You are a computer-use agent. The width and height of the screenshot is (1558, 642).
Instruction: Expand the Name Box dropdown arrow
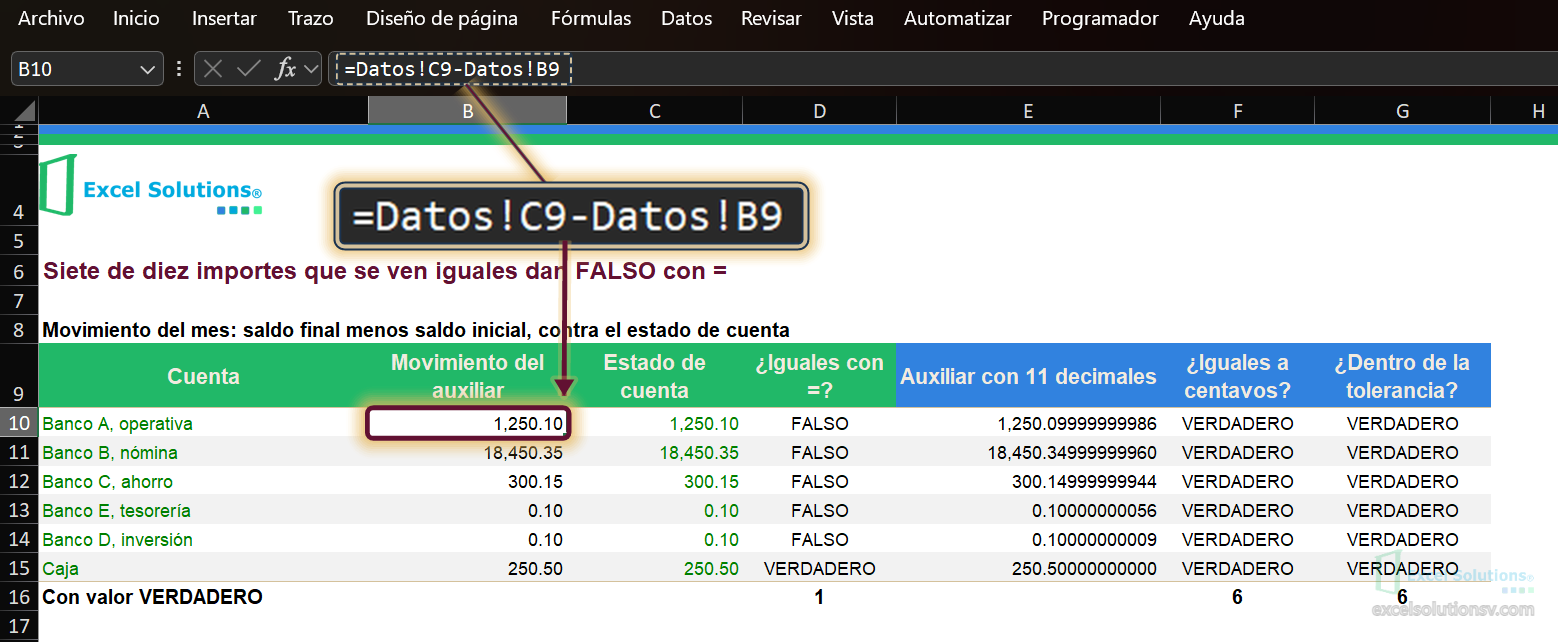(x=149, y=69)
